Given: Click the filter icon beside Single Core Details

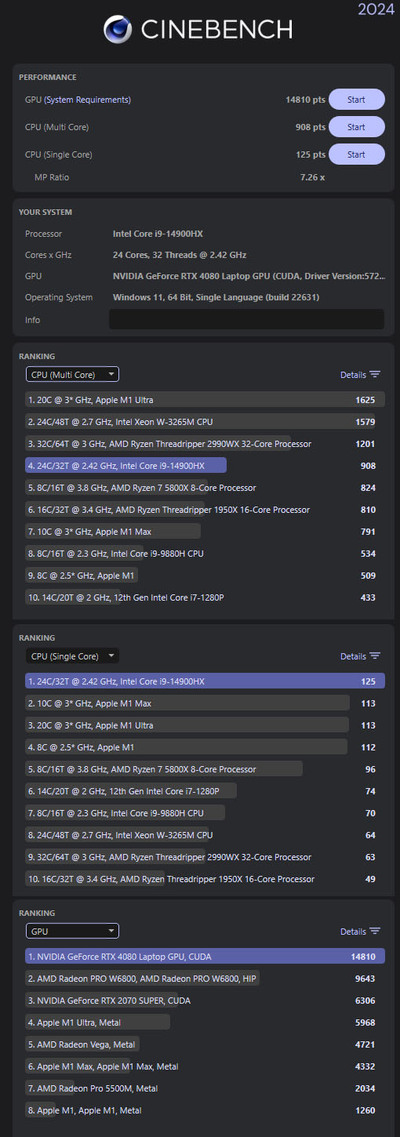Looking at the screenshot, I should (375, 656).
